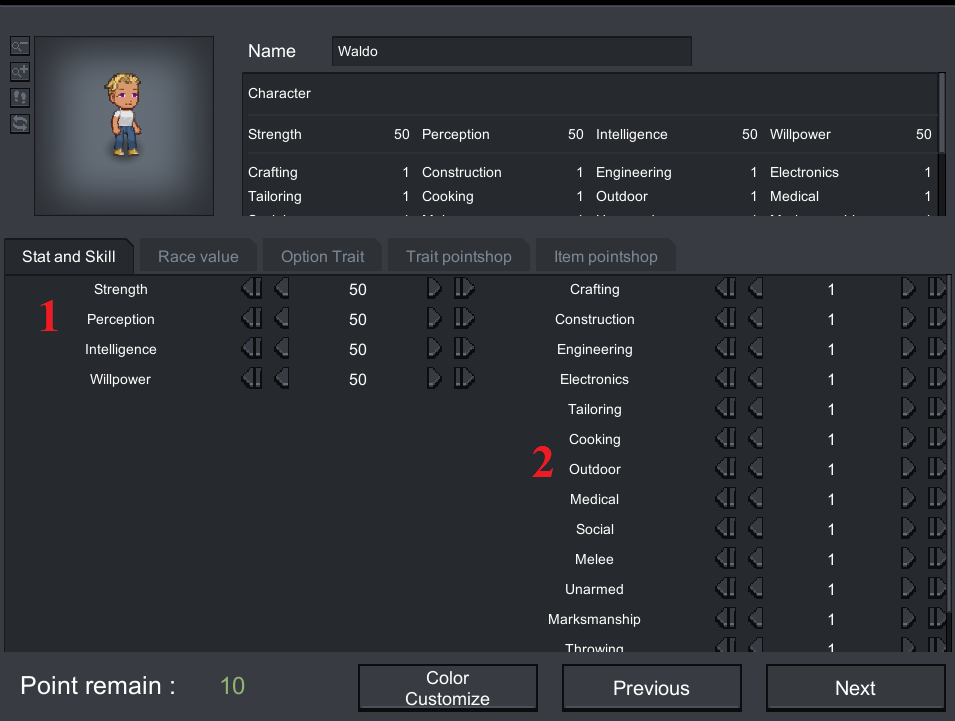Jump Intelligence to the maximum

[464, 349]
